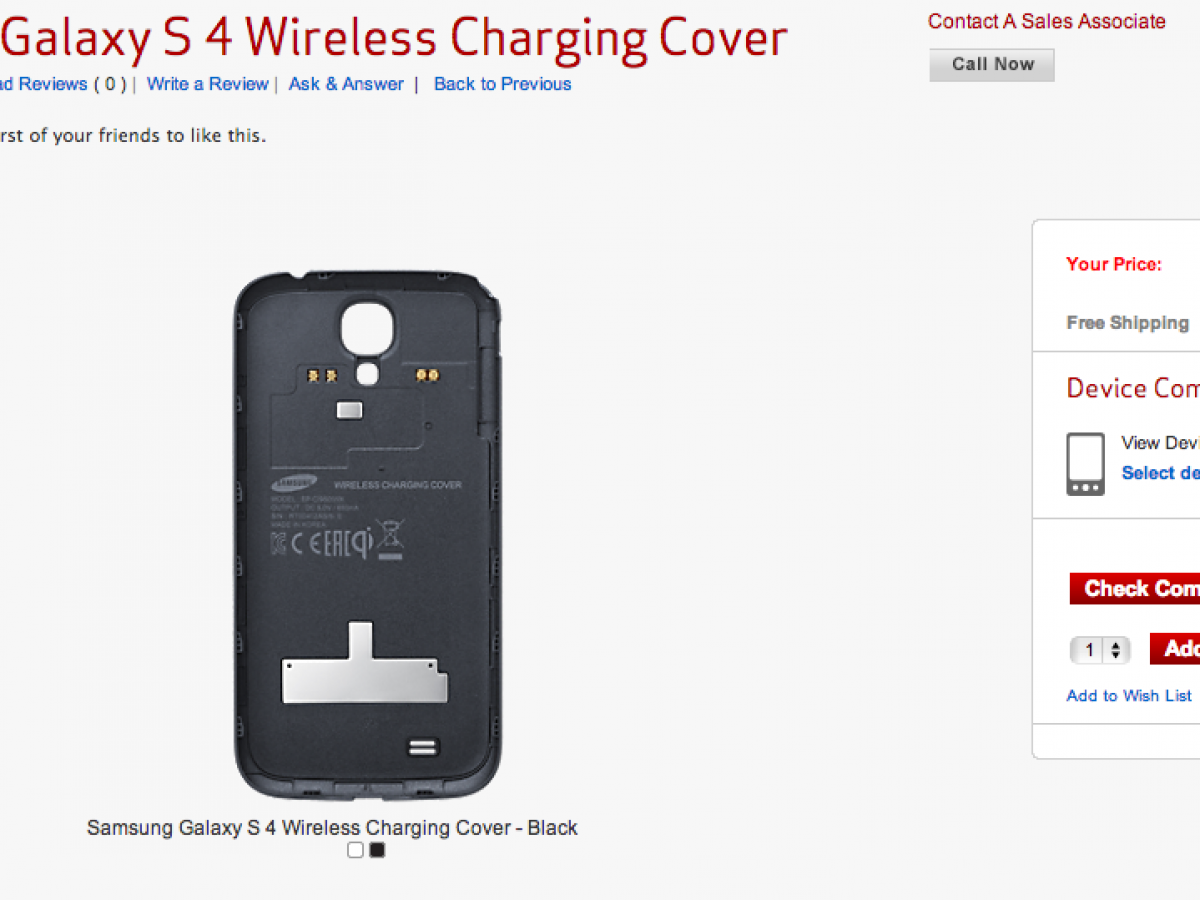Click Add to Wish List link
The image size is (1200, 900).
tap(1129, 695)
